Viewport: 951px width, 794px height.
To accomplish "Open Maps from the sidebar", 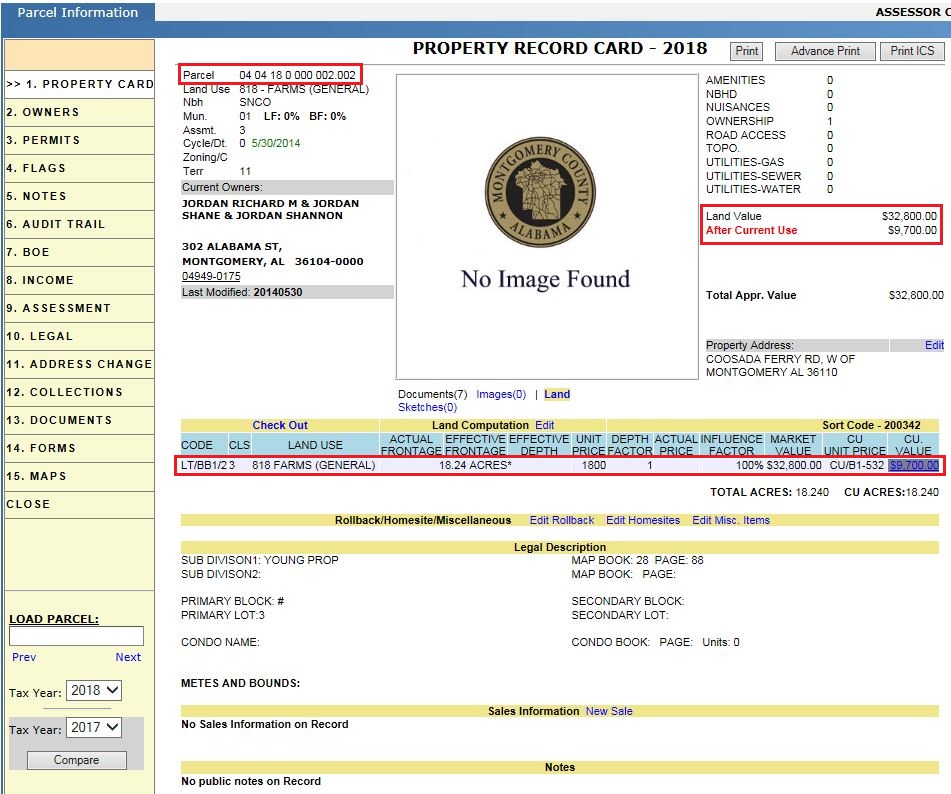I will click(x=79, y=476).
